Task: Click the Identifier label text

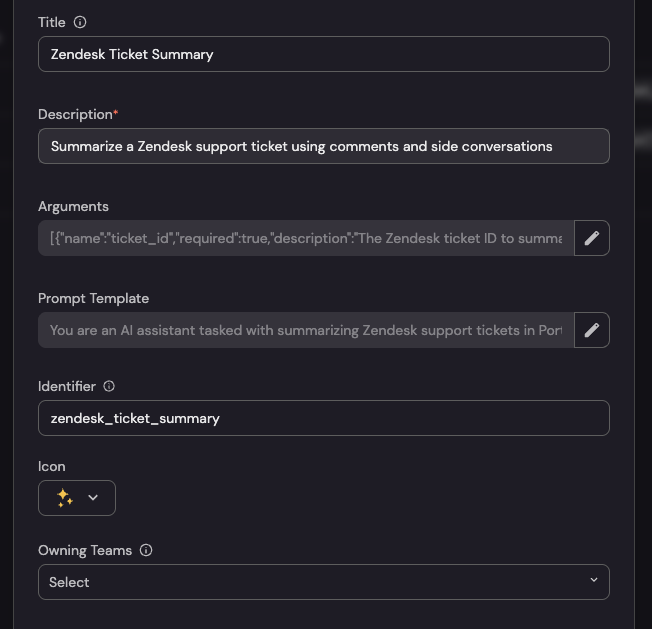Action: click(x=67, y=386)
